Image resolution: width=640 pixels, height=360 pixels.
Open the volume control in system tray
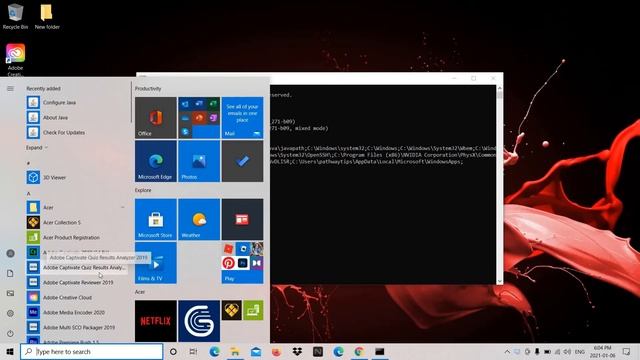(x=567, y=351)
